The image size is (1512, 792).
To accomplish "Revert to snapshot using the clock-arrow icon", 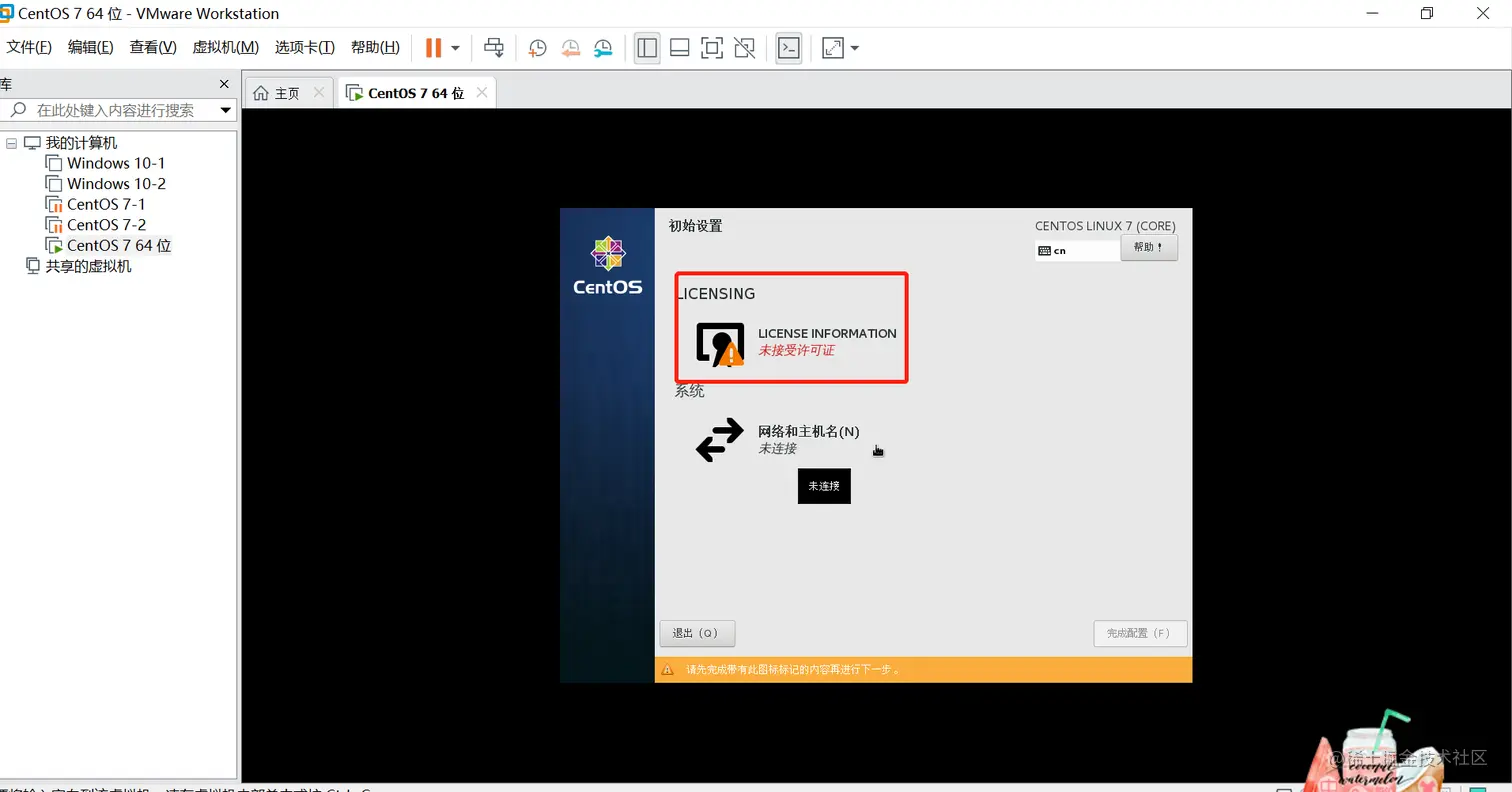I will tap(570, 48).
